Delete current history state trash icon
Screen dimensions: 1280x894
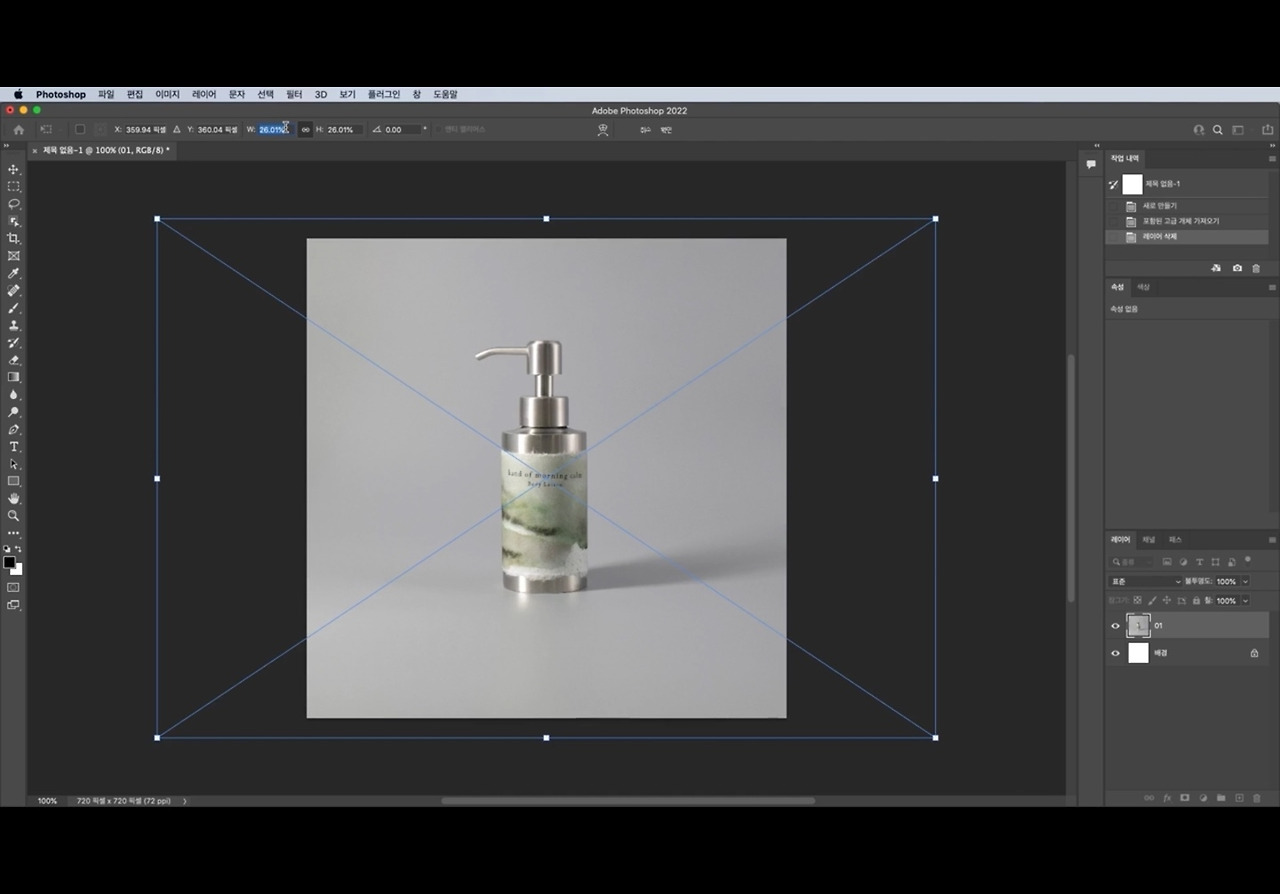[1256, 268]
